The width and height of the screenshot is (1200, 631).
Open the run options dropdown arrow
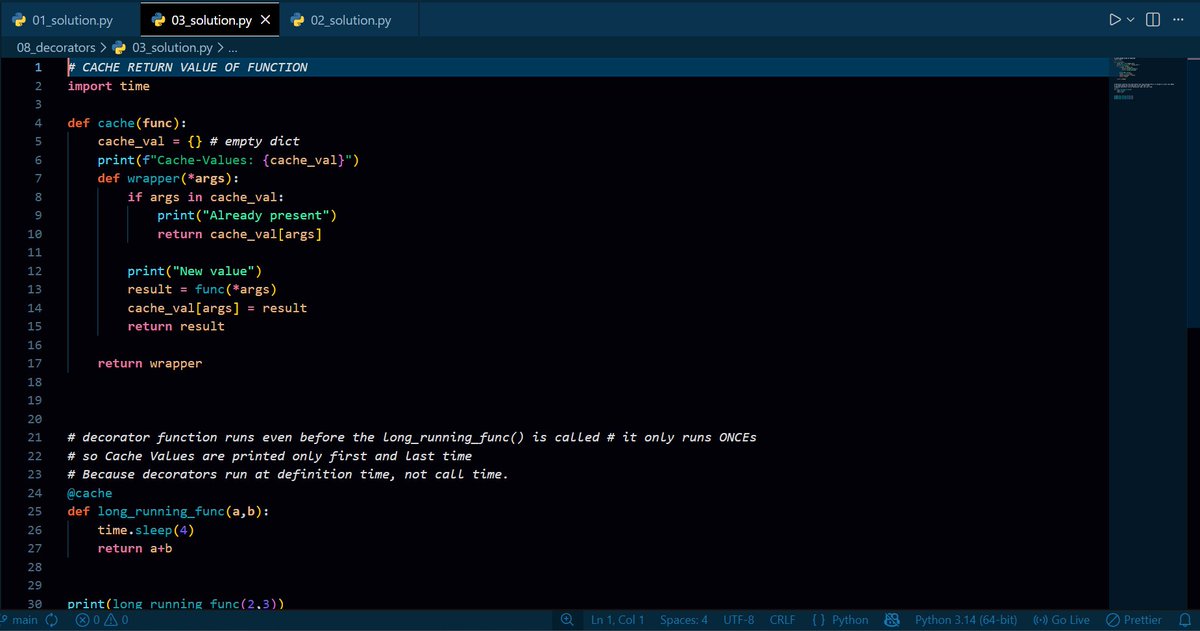1131,20
